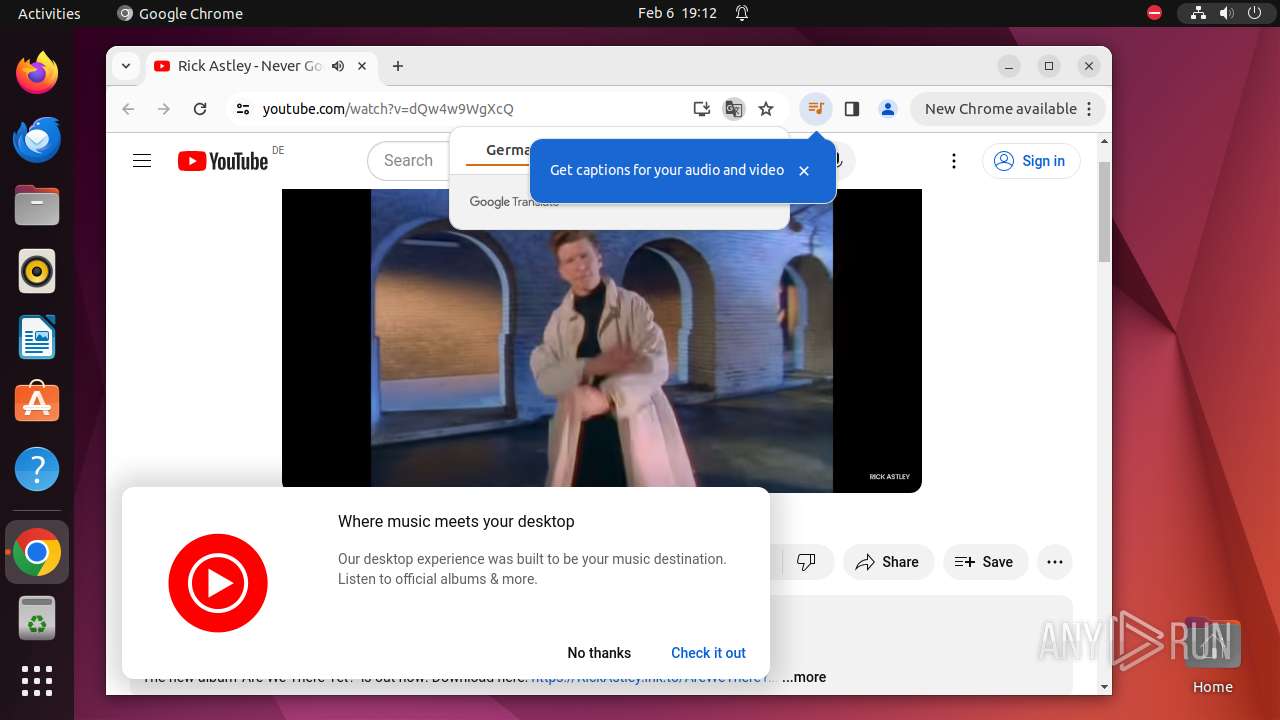This screenshot has height=720, width=1280.
Task: Open Rhythmbox music player from the dock
Action: pyautogui.click(x=37, y=271)
